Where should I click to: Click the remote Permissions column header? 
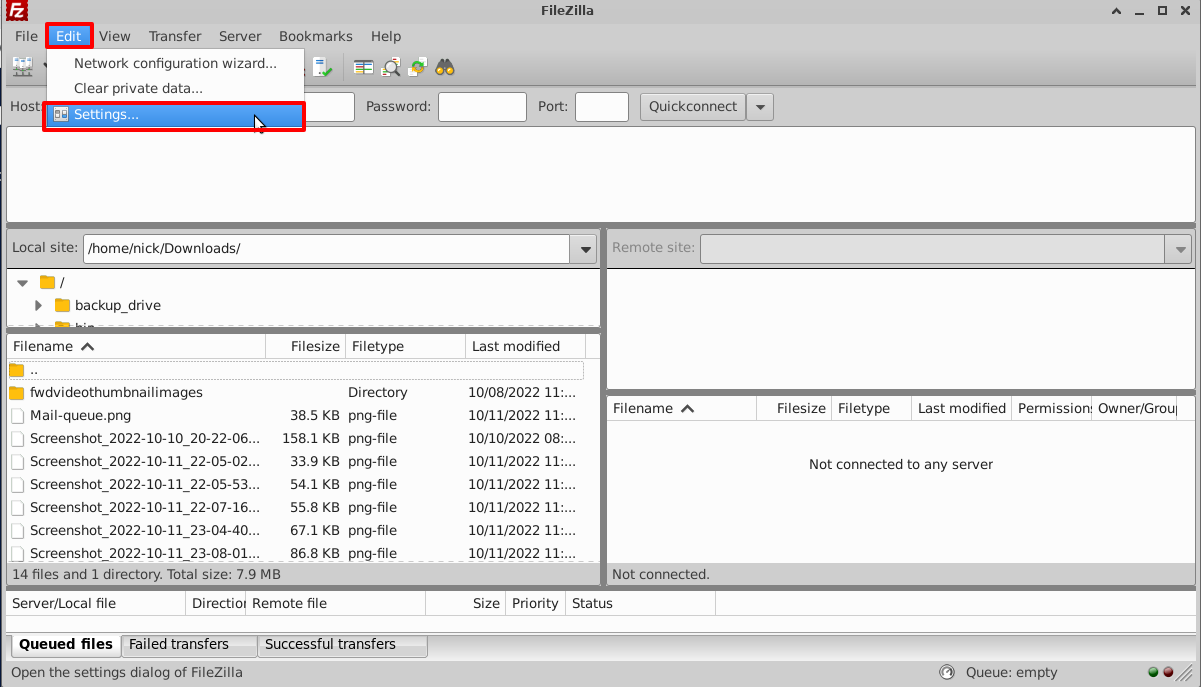pos(1052,408)
